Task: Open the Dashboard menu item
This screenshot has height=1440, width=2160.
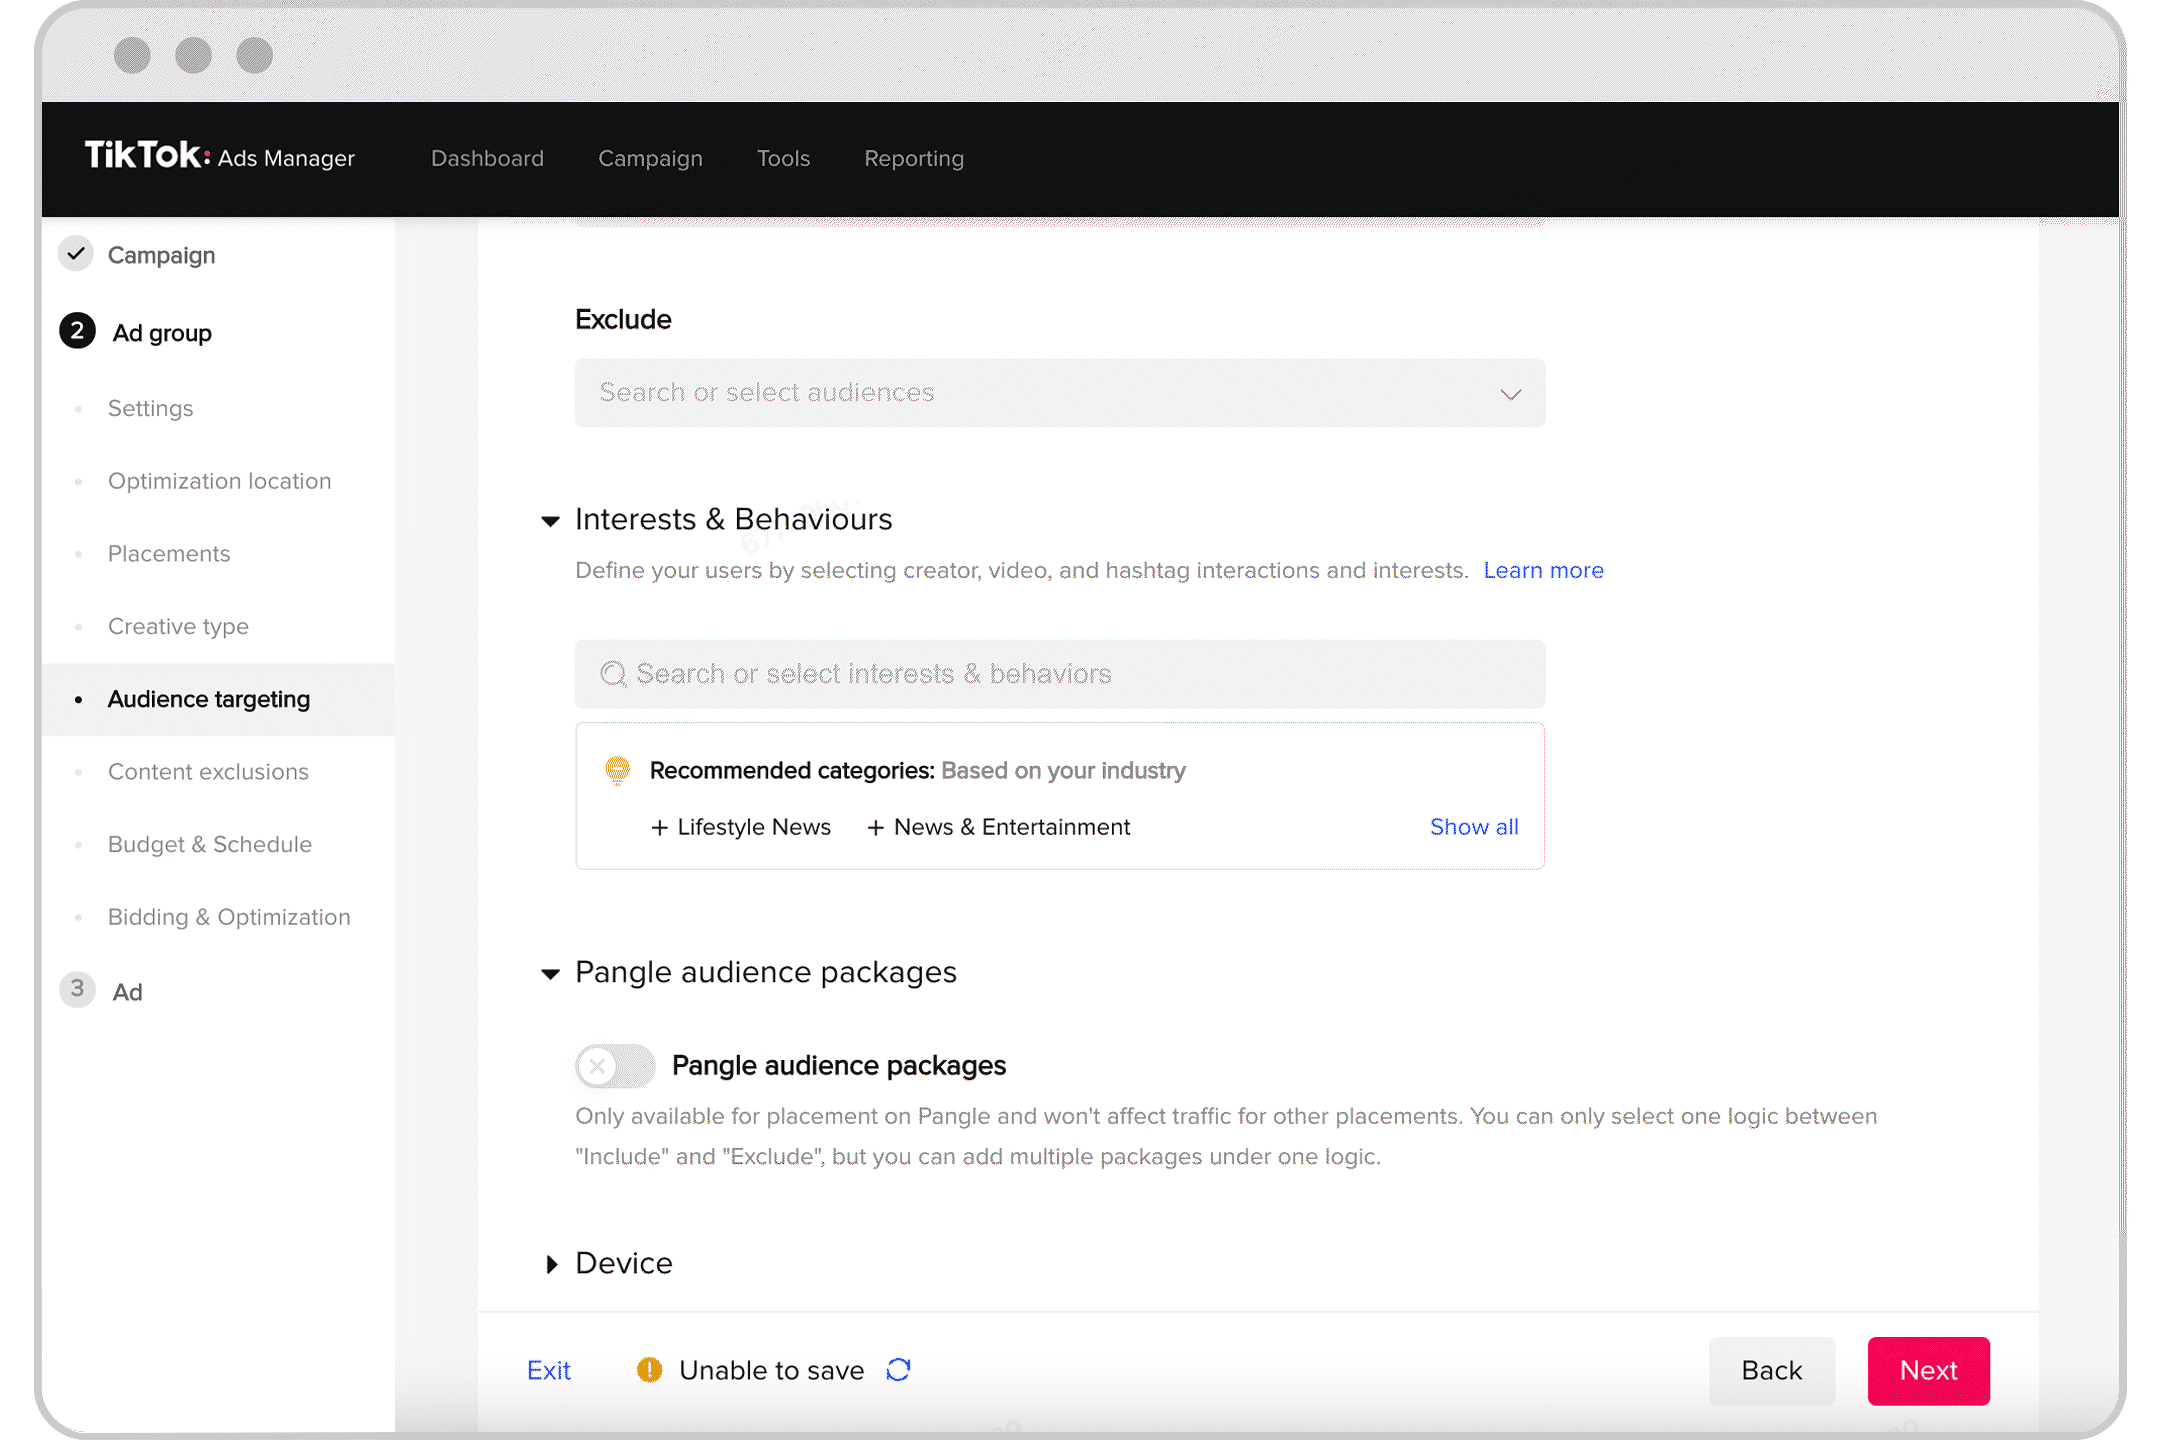Action: [487, 158]
